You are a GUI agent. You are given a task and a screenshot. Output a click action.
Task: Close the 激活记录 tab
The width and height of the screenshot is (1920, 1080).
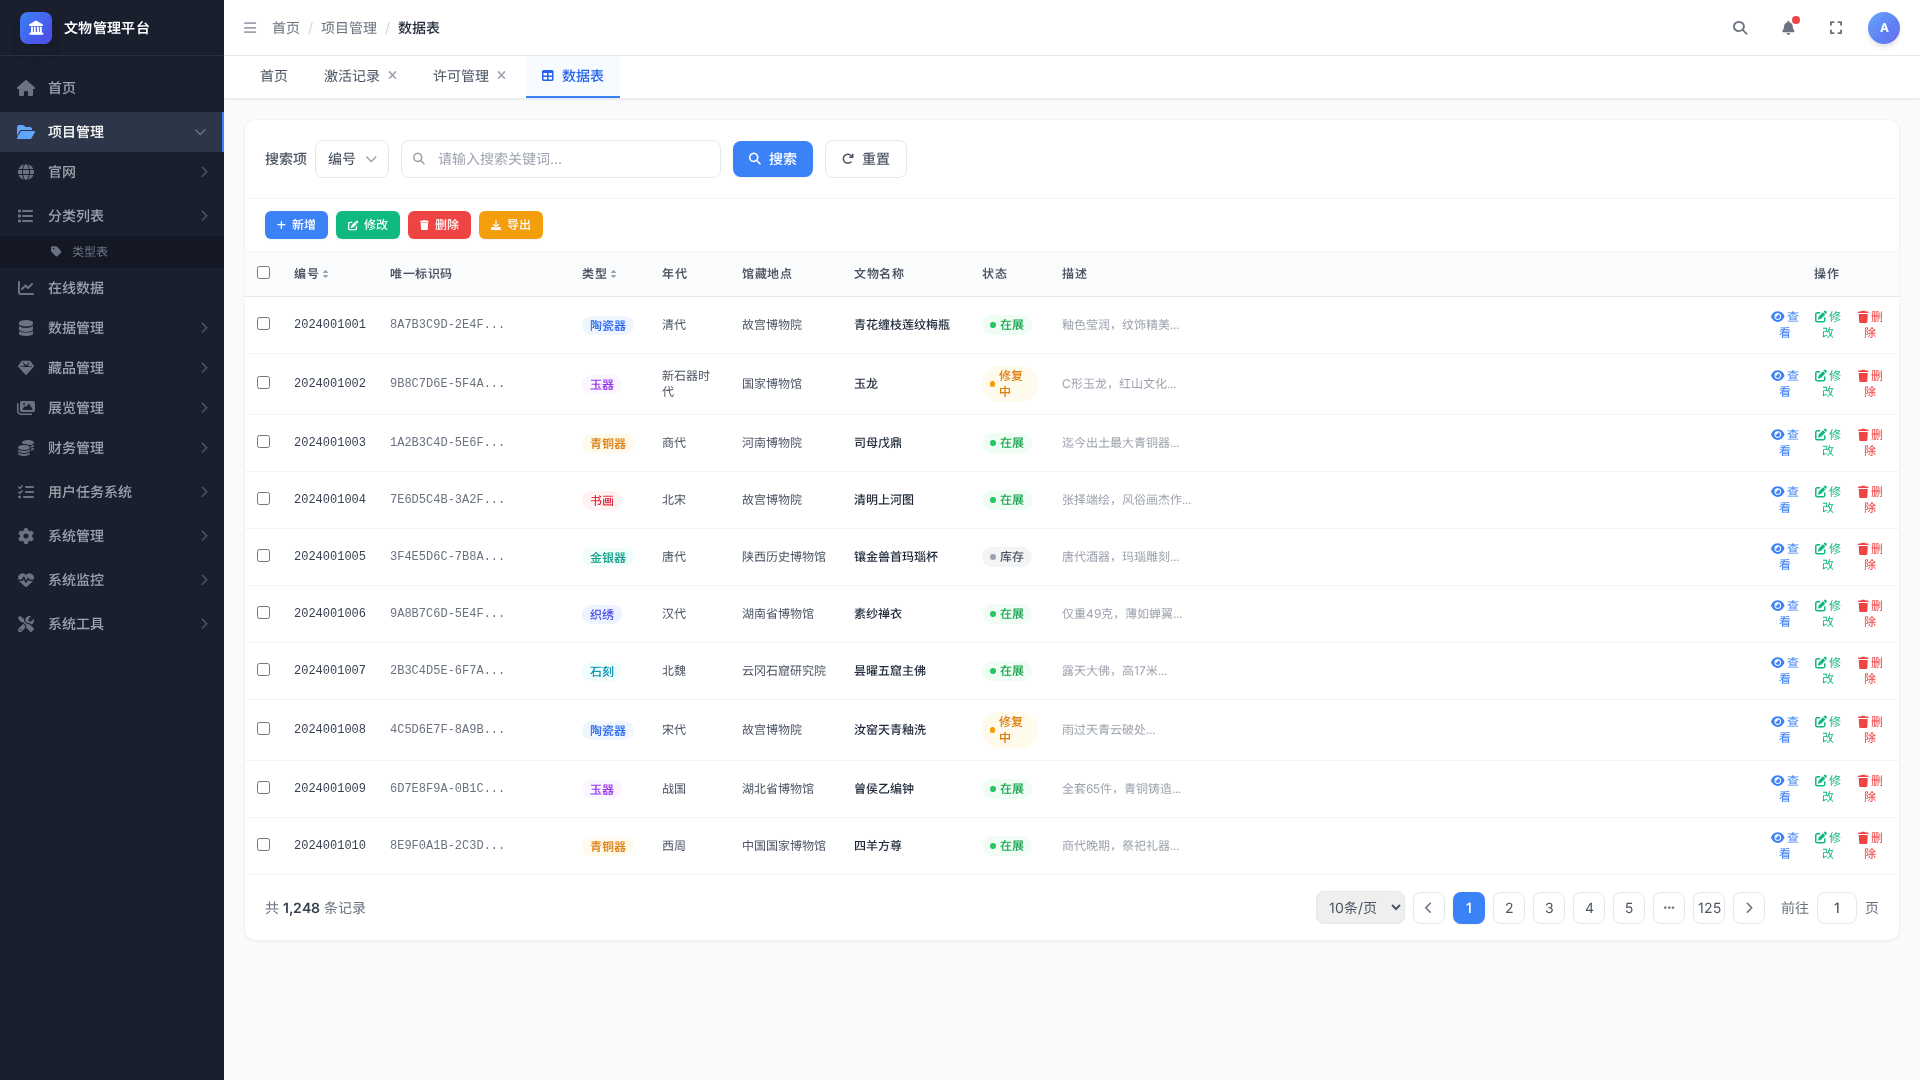click(x=393, y=75)
